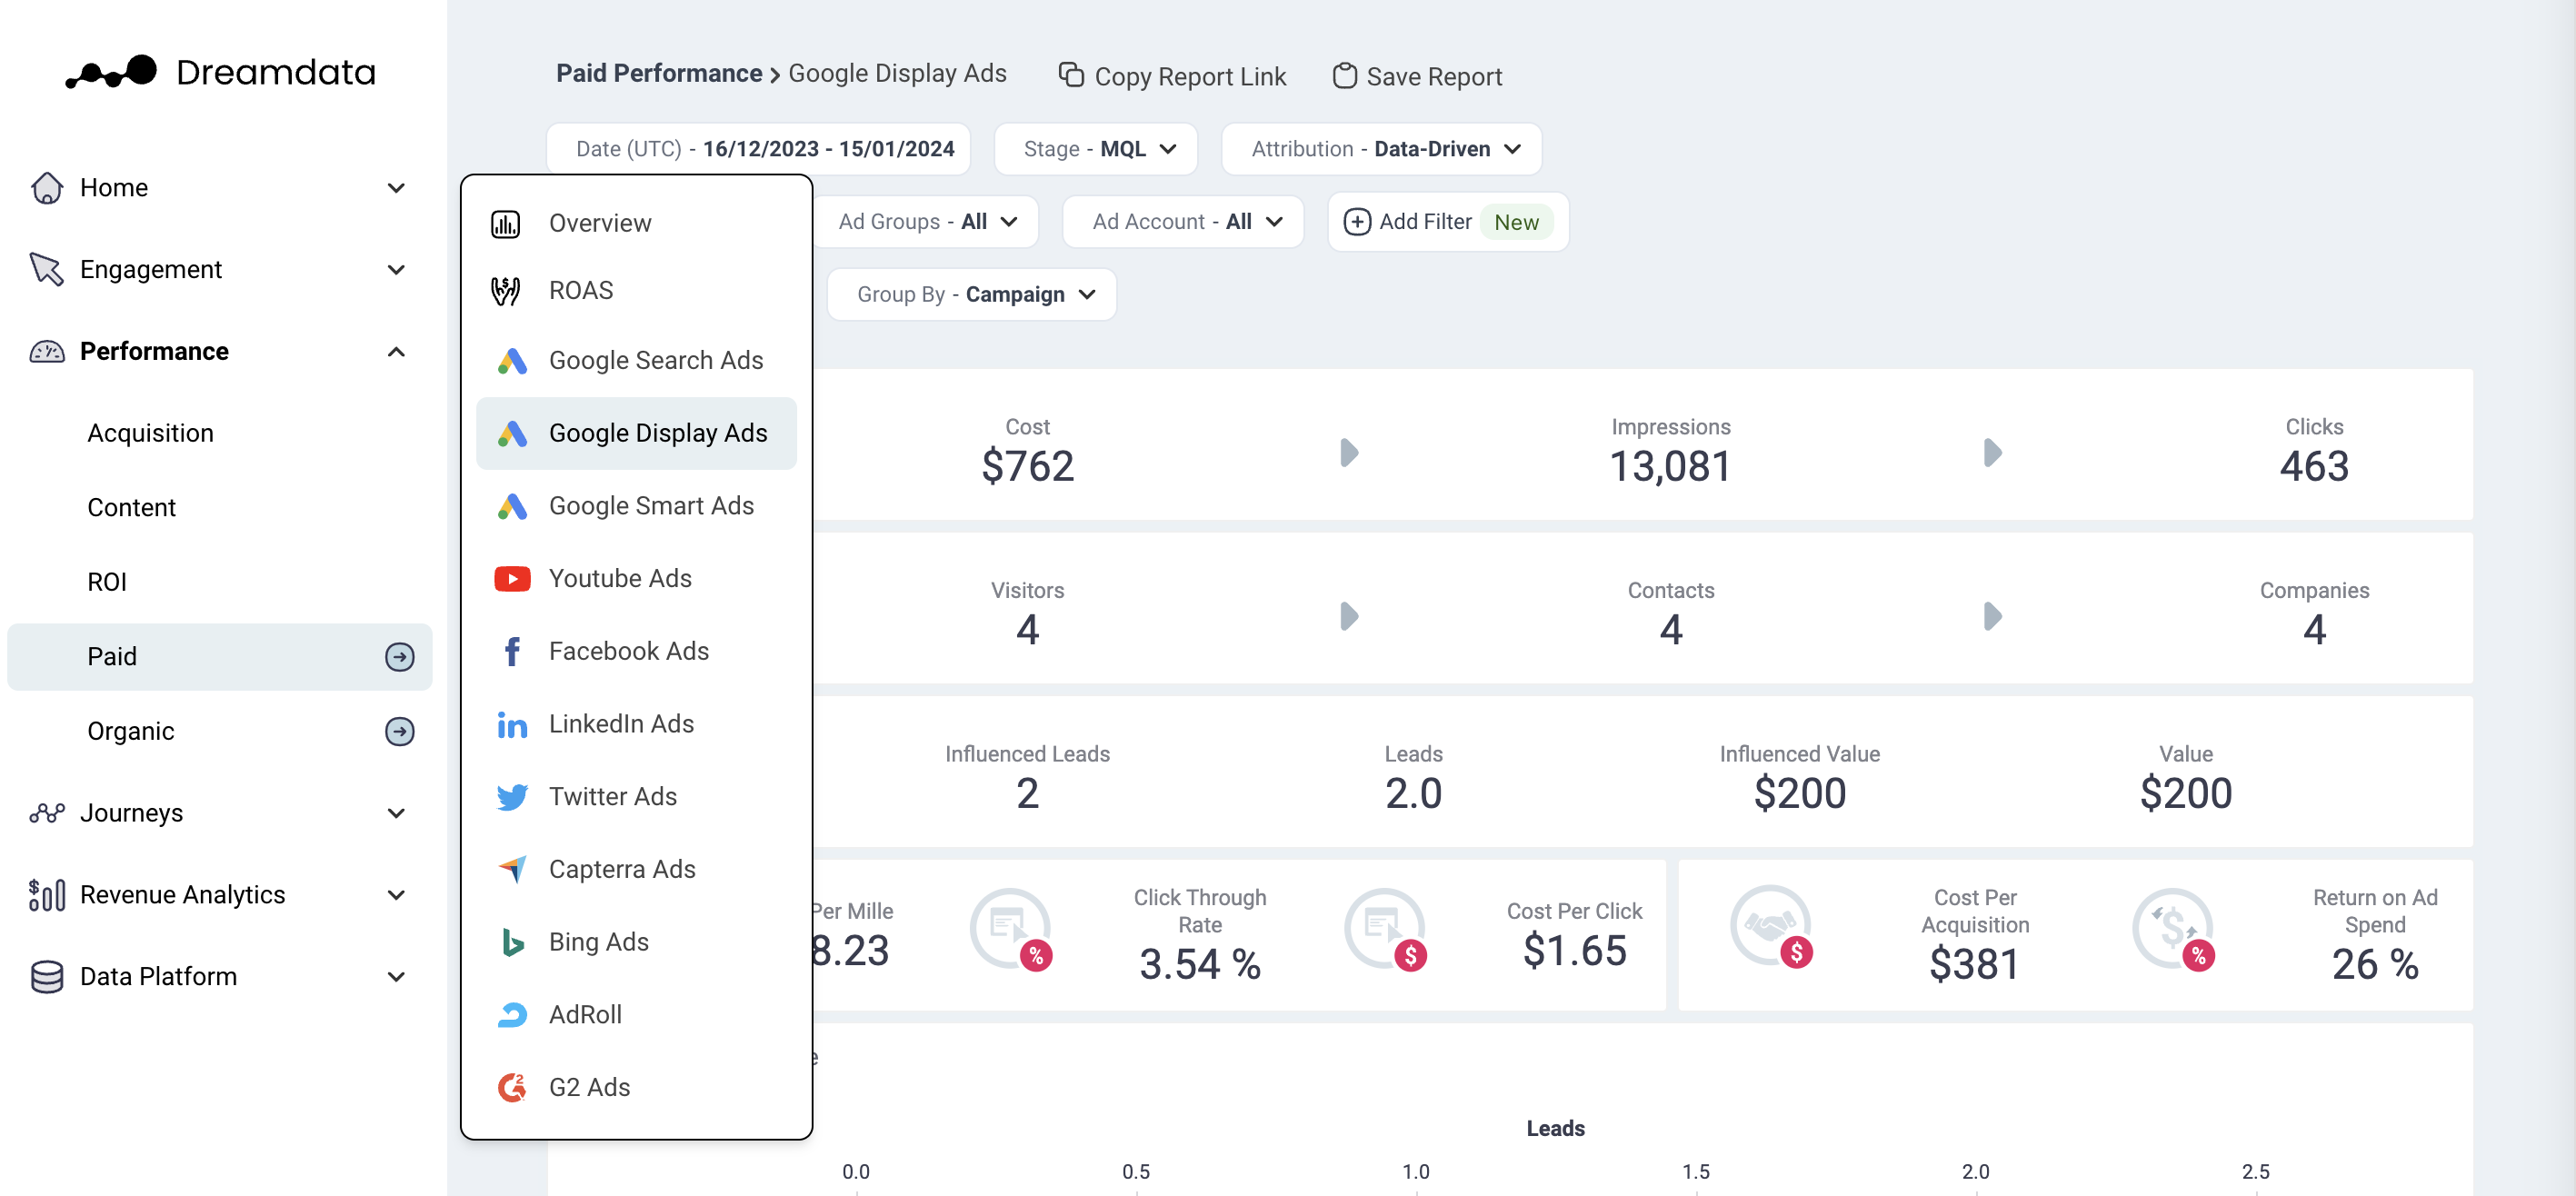Click the 26 % Return on Ad Spend value
Image resolution: width=2576 pixels, height=1196 pixels.
(x=2375, y=964)
